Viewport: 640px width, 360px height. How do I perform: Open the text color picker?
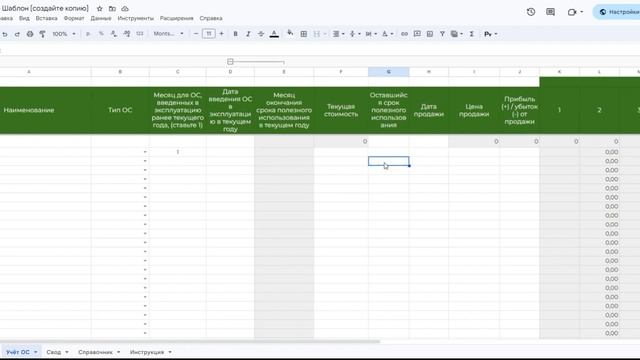click(x=274, y=34)
